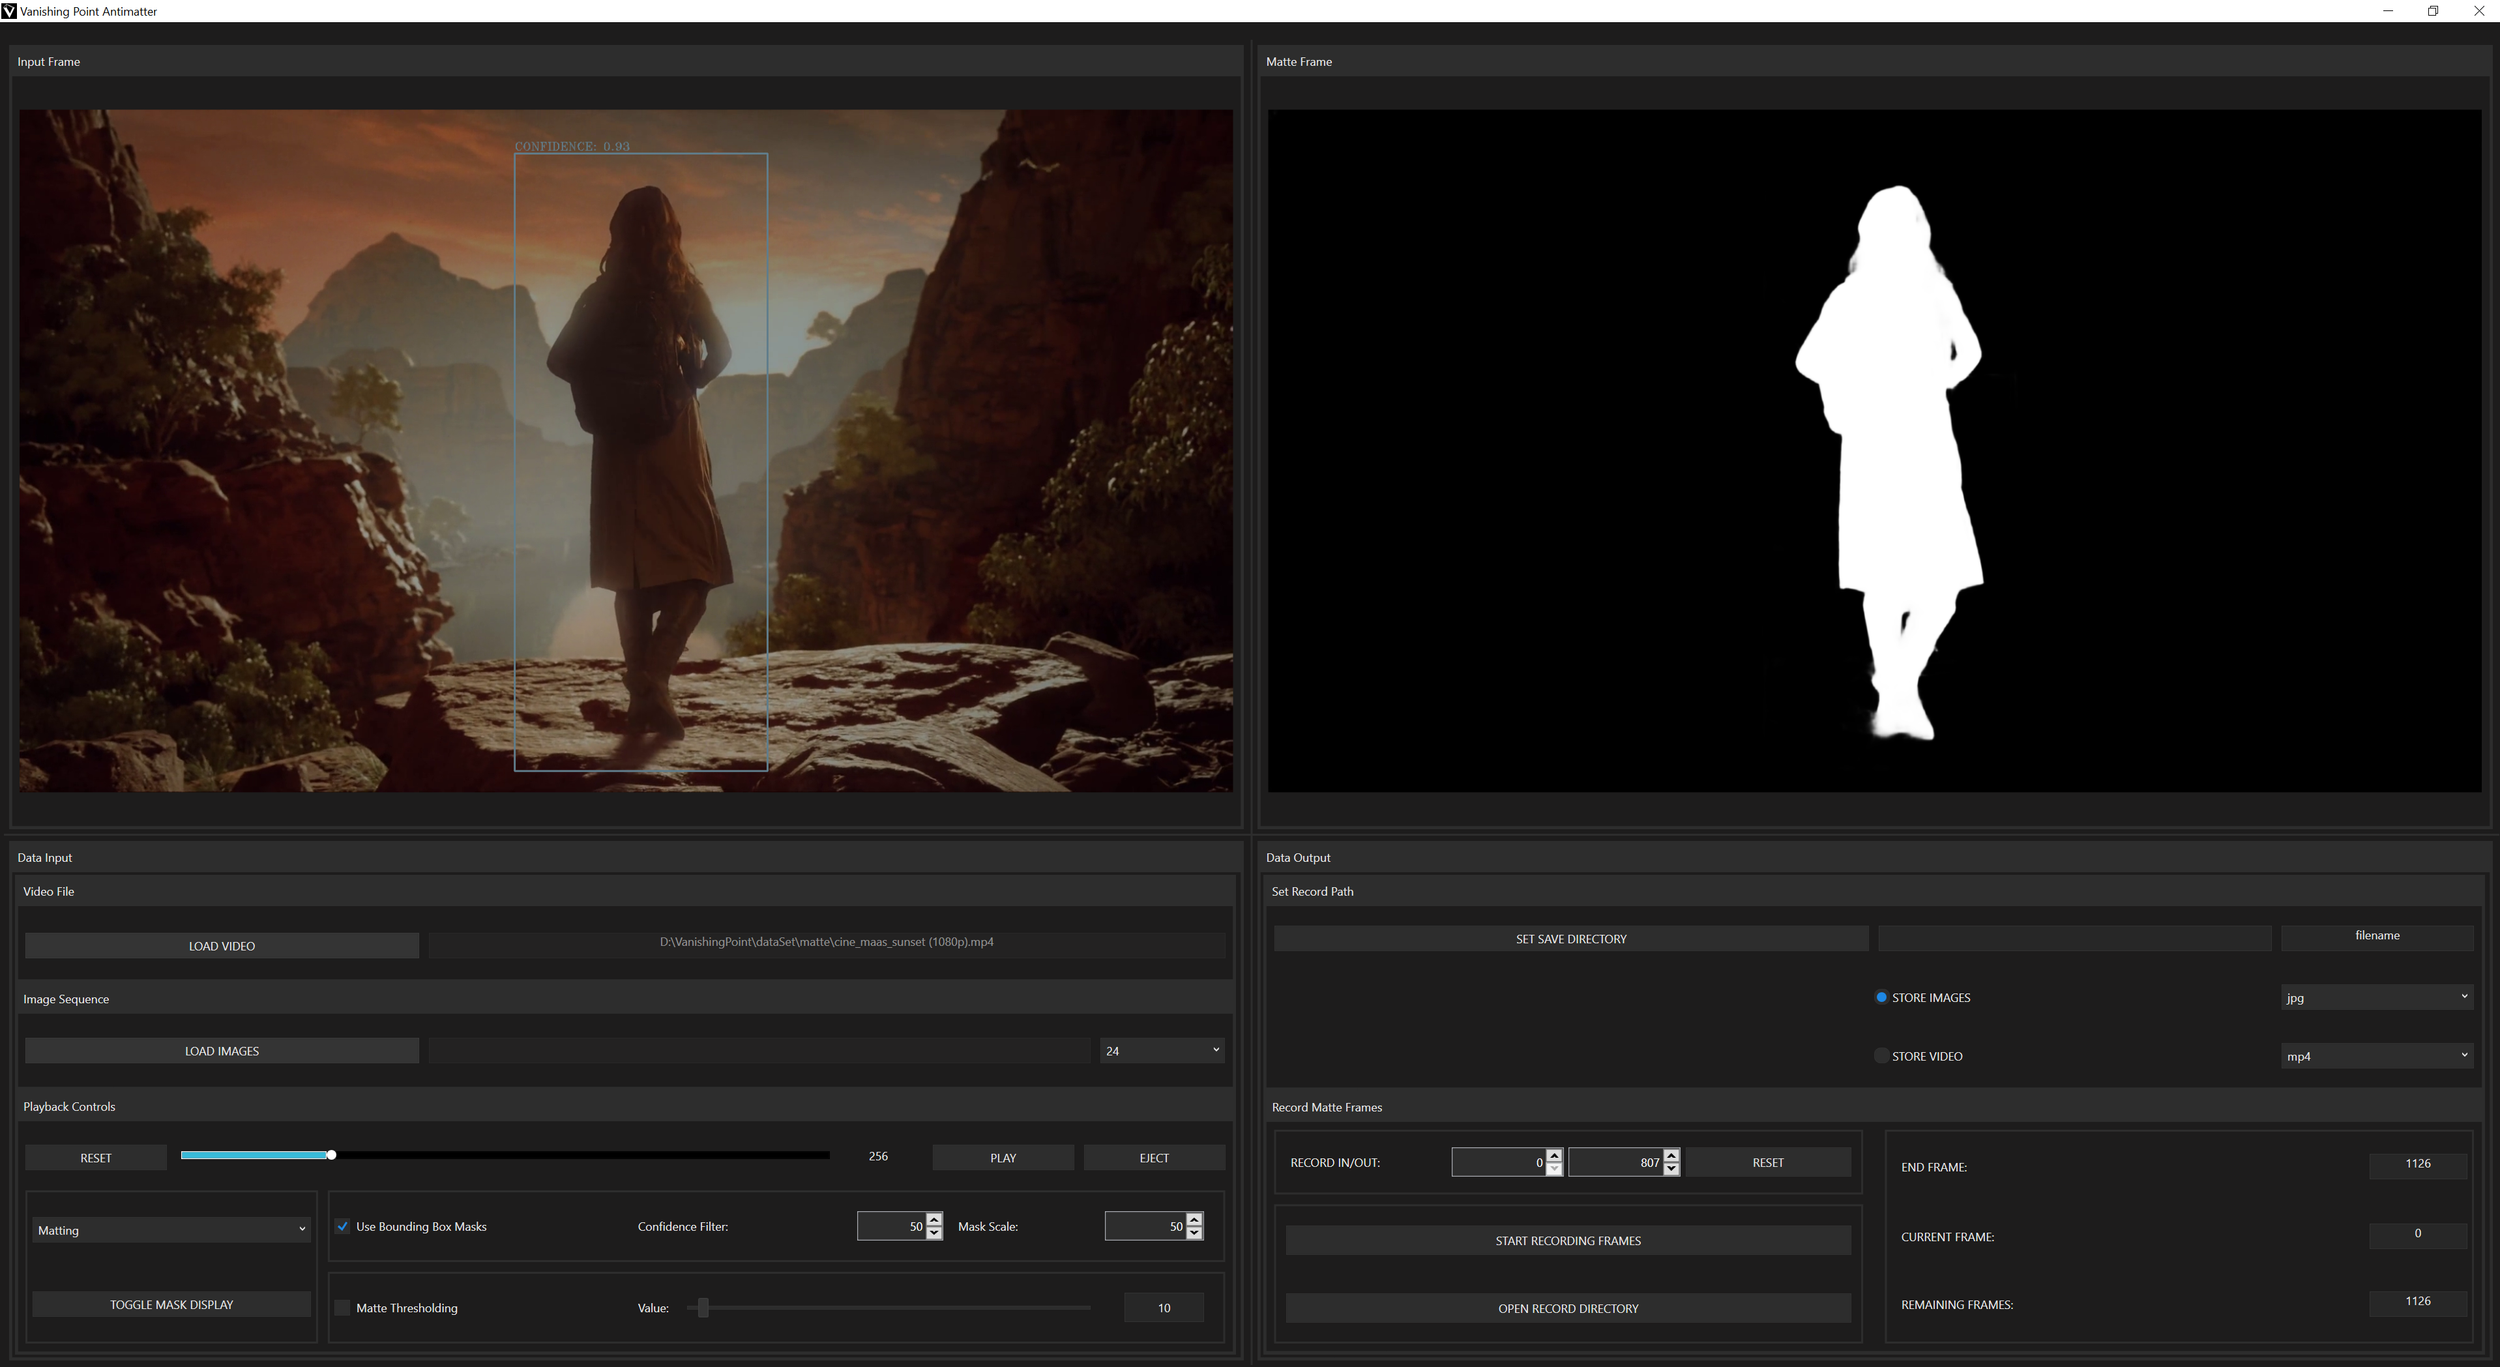The image size is (2500, 1367).
Task: Toggle the Matte Thresholding checkbox
Action: coord(343,1307)
